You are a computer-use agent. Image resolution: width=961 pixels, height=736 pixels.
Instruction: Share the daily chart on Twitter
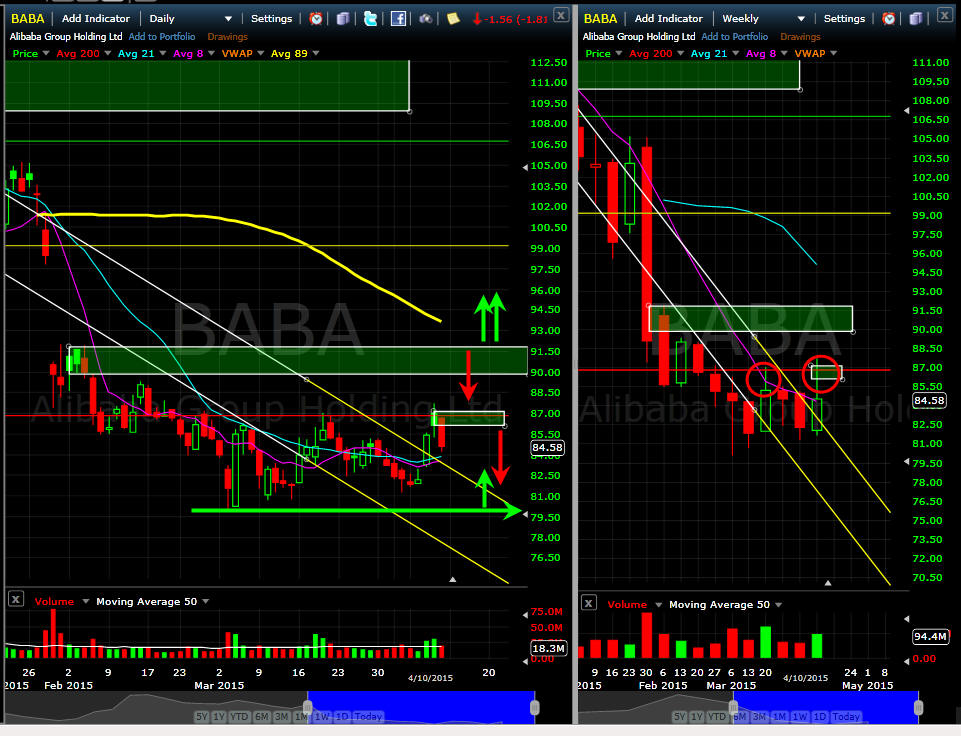[x=370, y=18]
